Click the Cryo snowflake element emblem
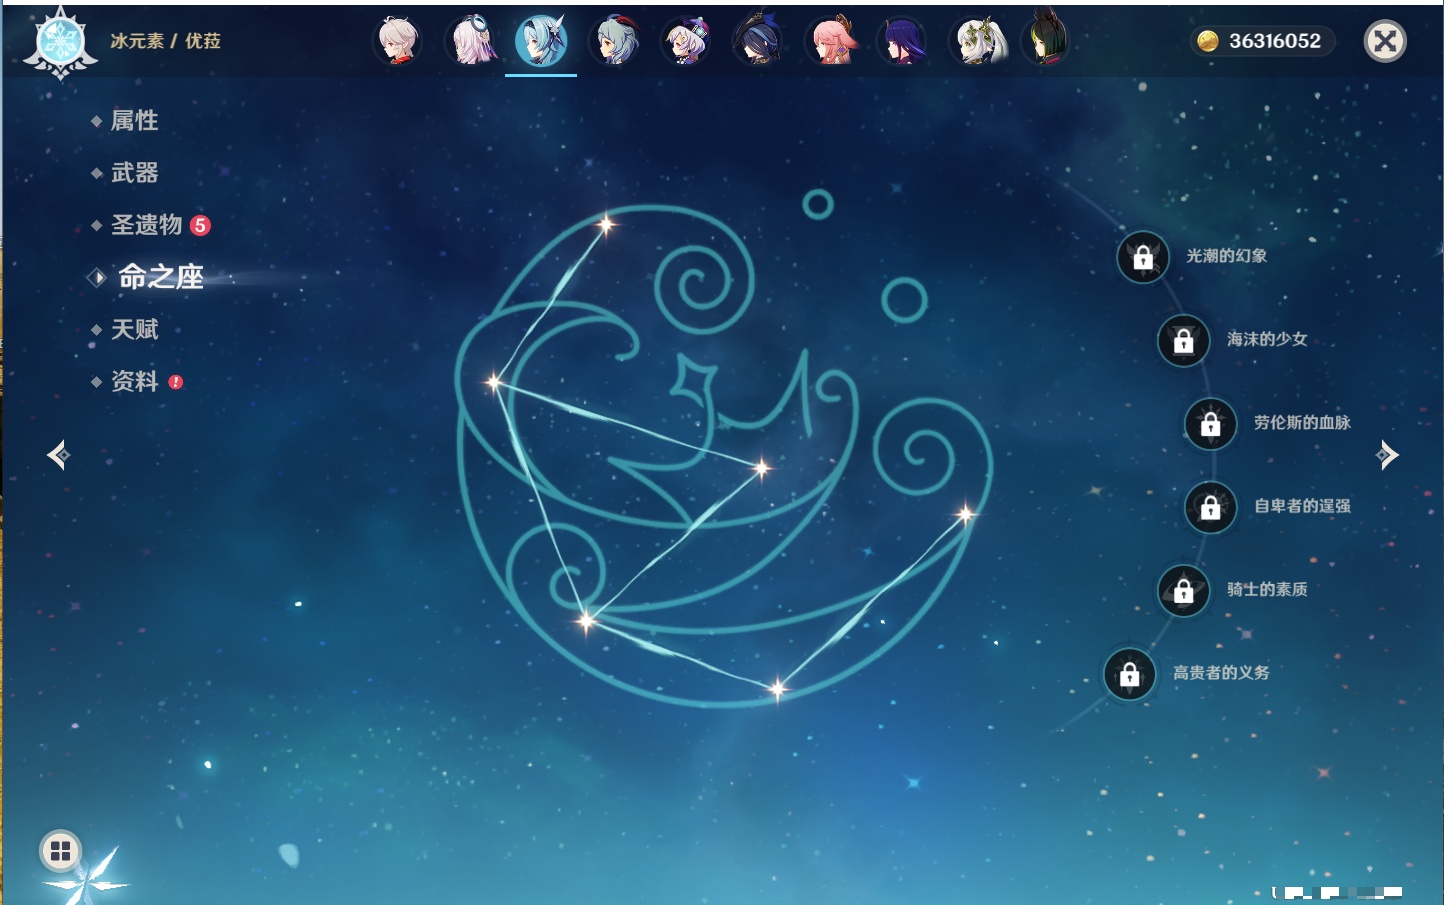This screenshot has height=905, width=1444. click(x=61, y=44)
